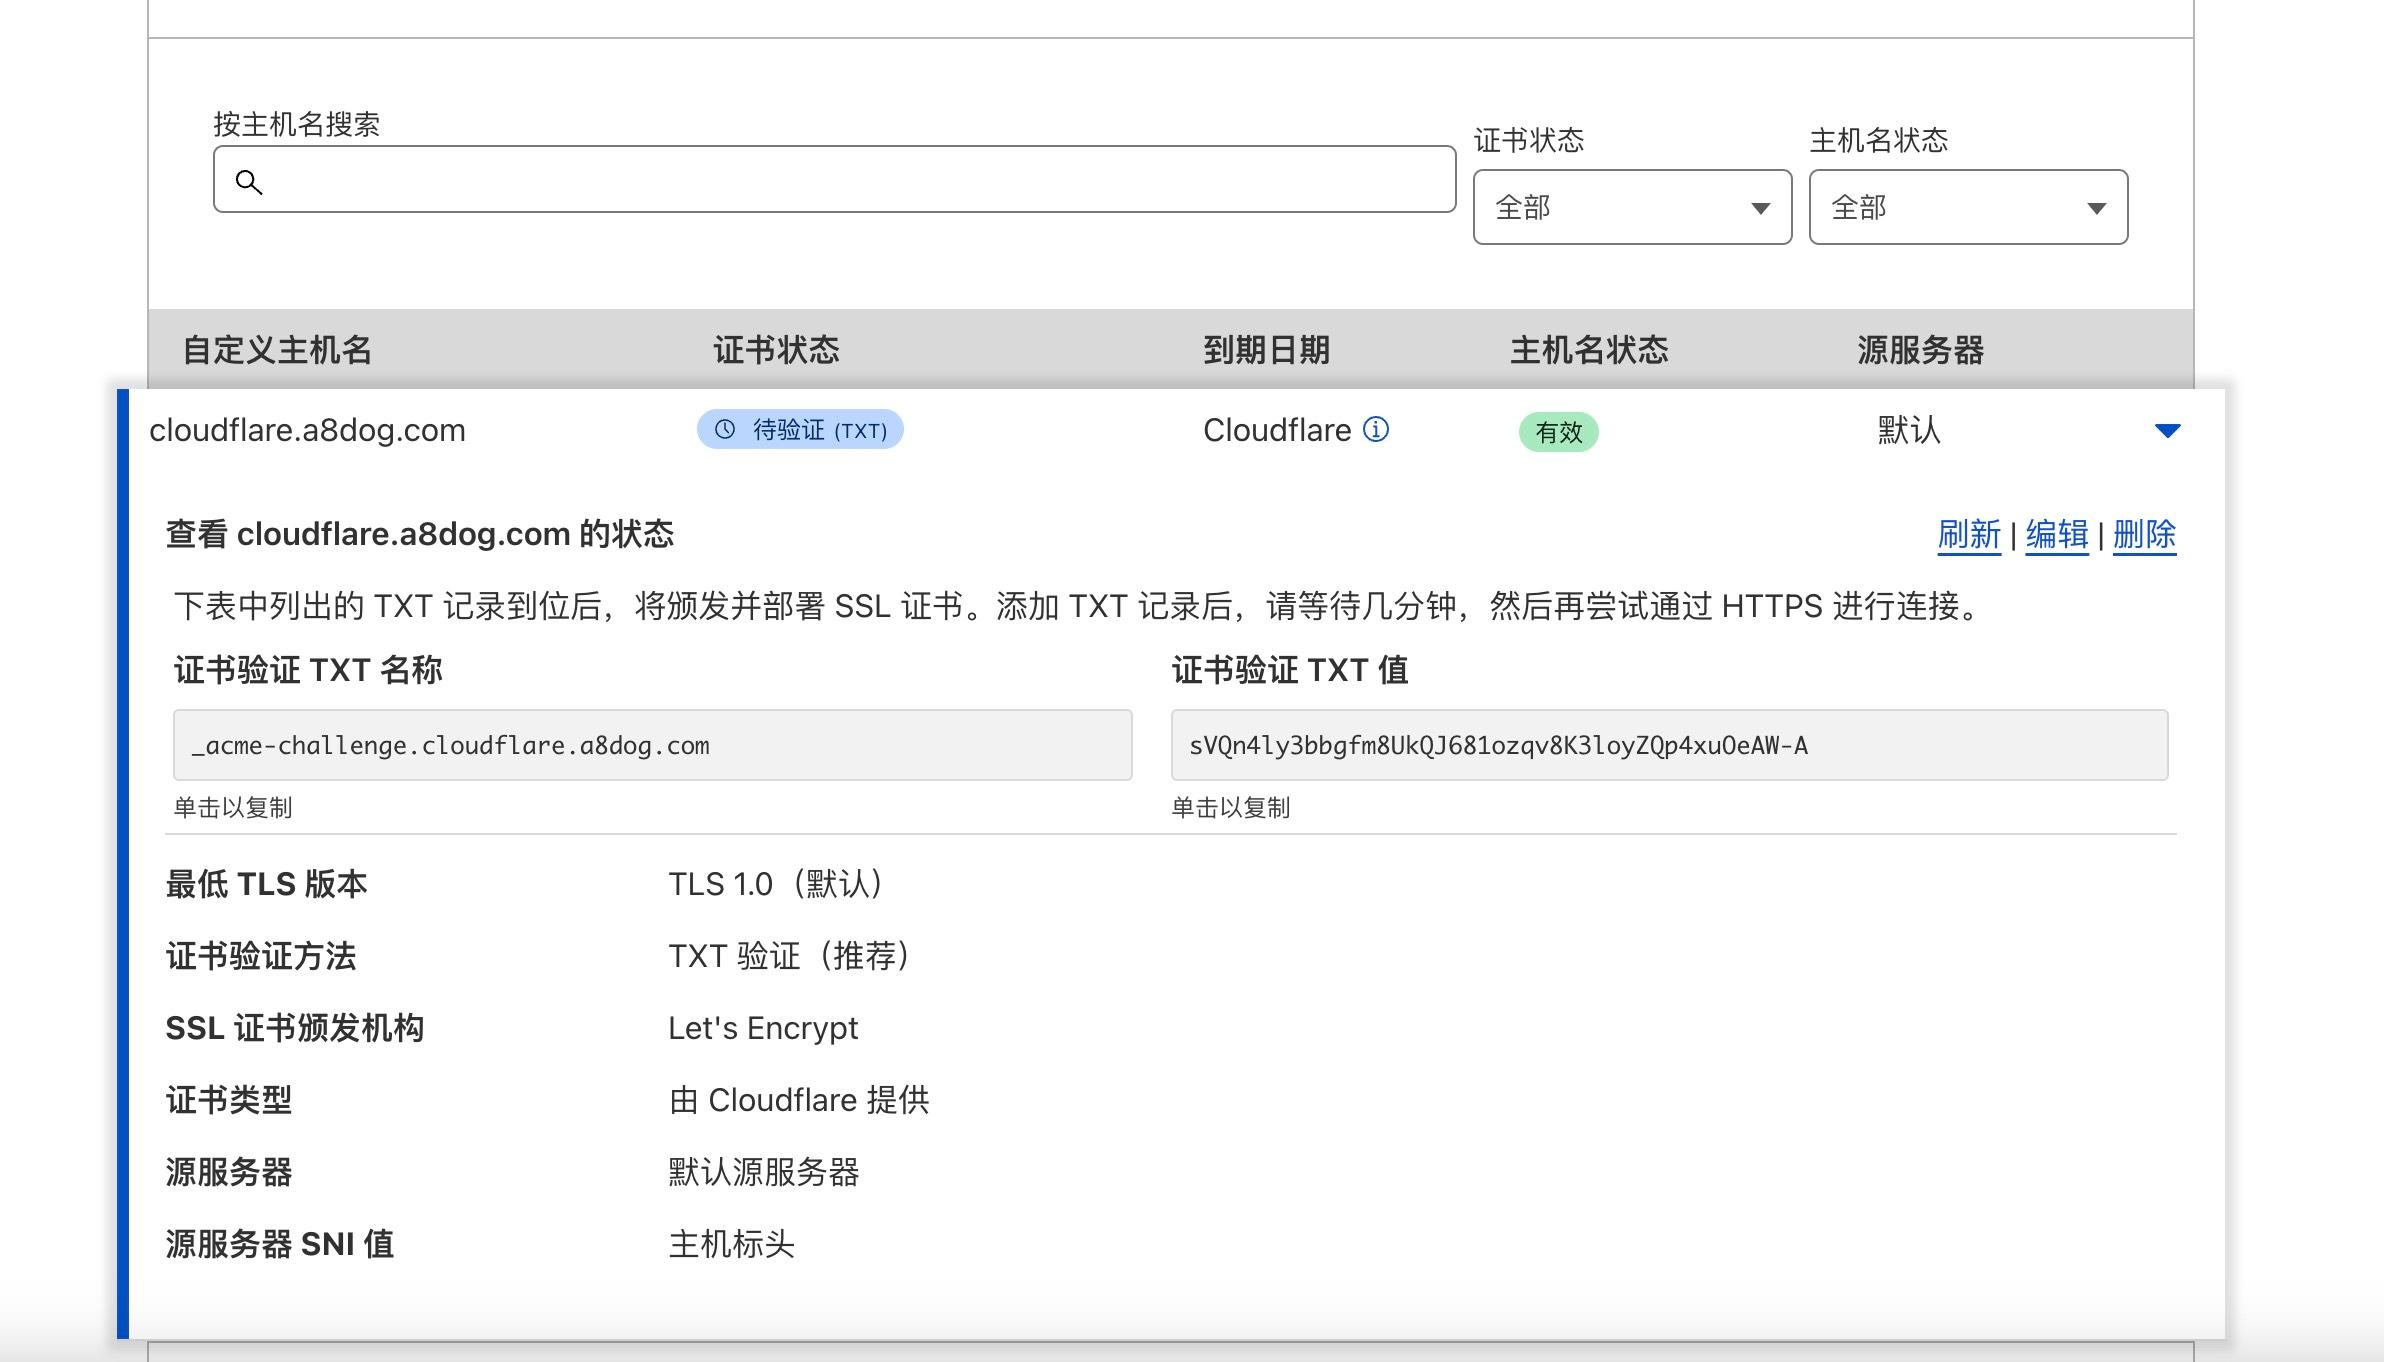This screenshot has width=2384, height=1362.
Task: Click the 默认源服务器 value
Action: tap(764, 1172)
